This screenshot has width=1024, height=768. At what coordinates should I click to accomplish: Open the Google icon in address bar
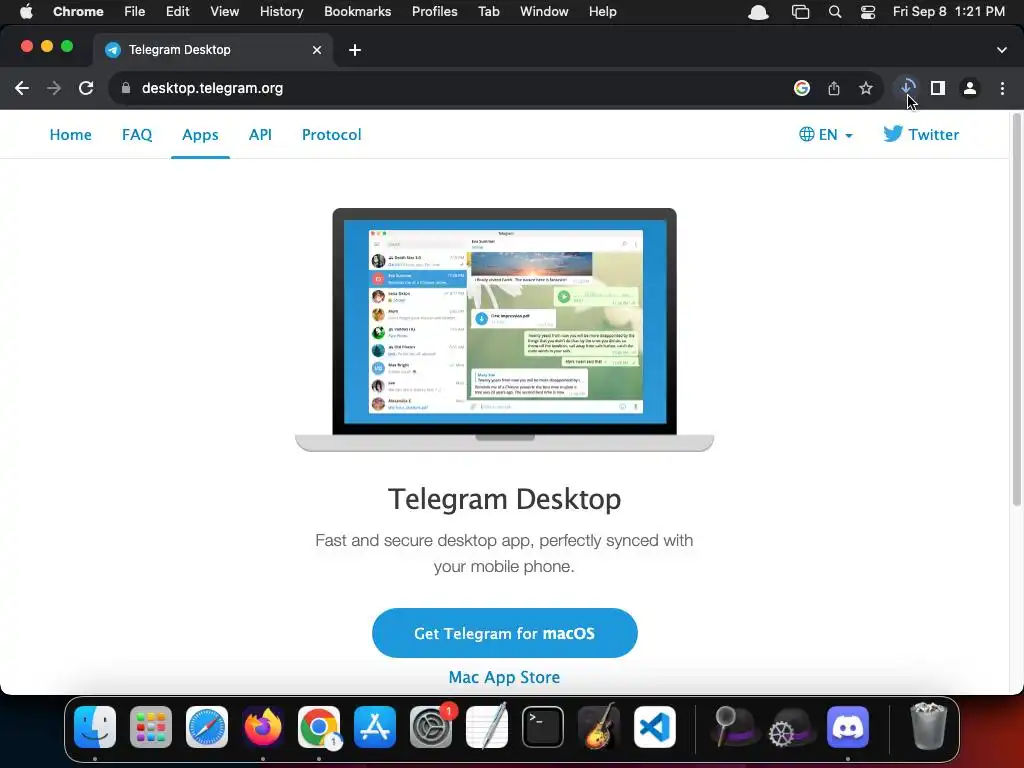coord(802,88)
